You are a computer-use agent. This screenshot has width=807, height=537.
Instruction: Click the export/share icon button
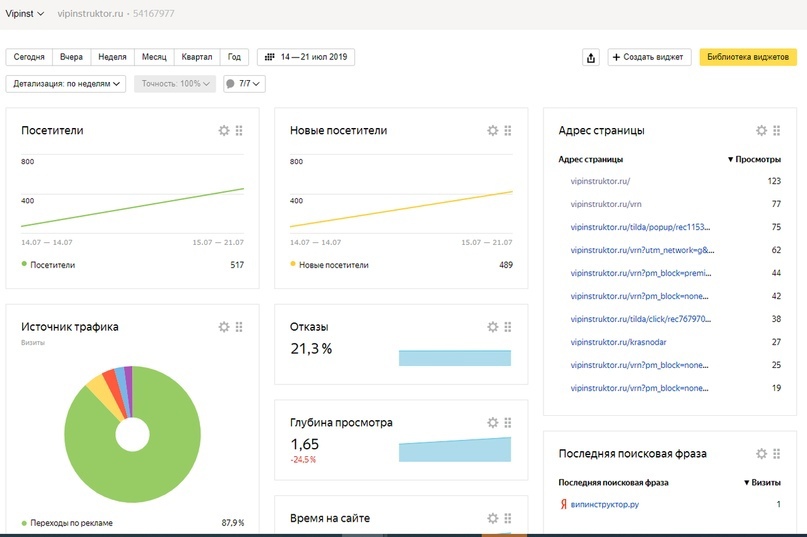click(x=591, y=57)
